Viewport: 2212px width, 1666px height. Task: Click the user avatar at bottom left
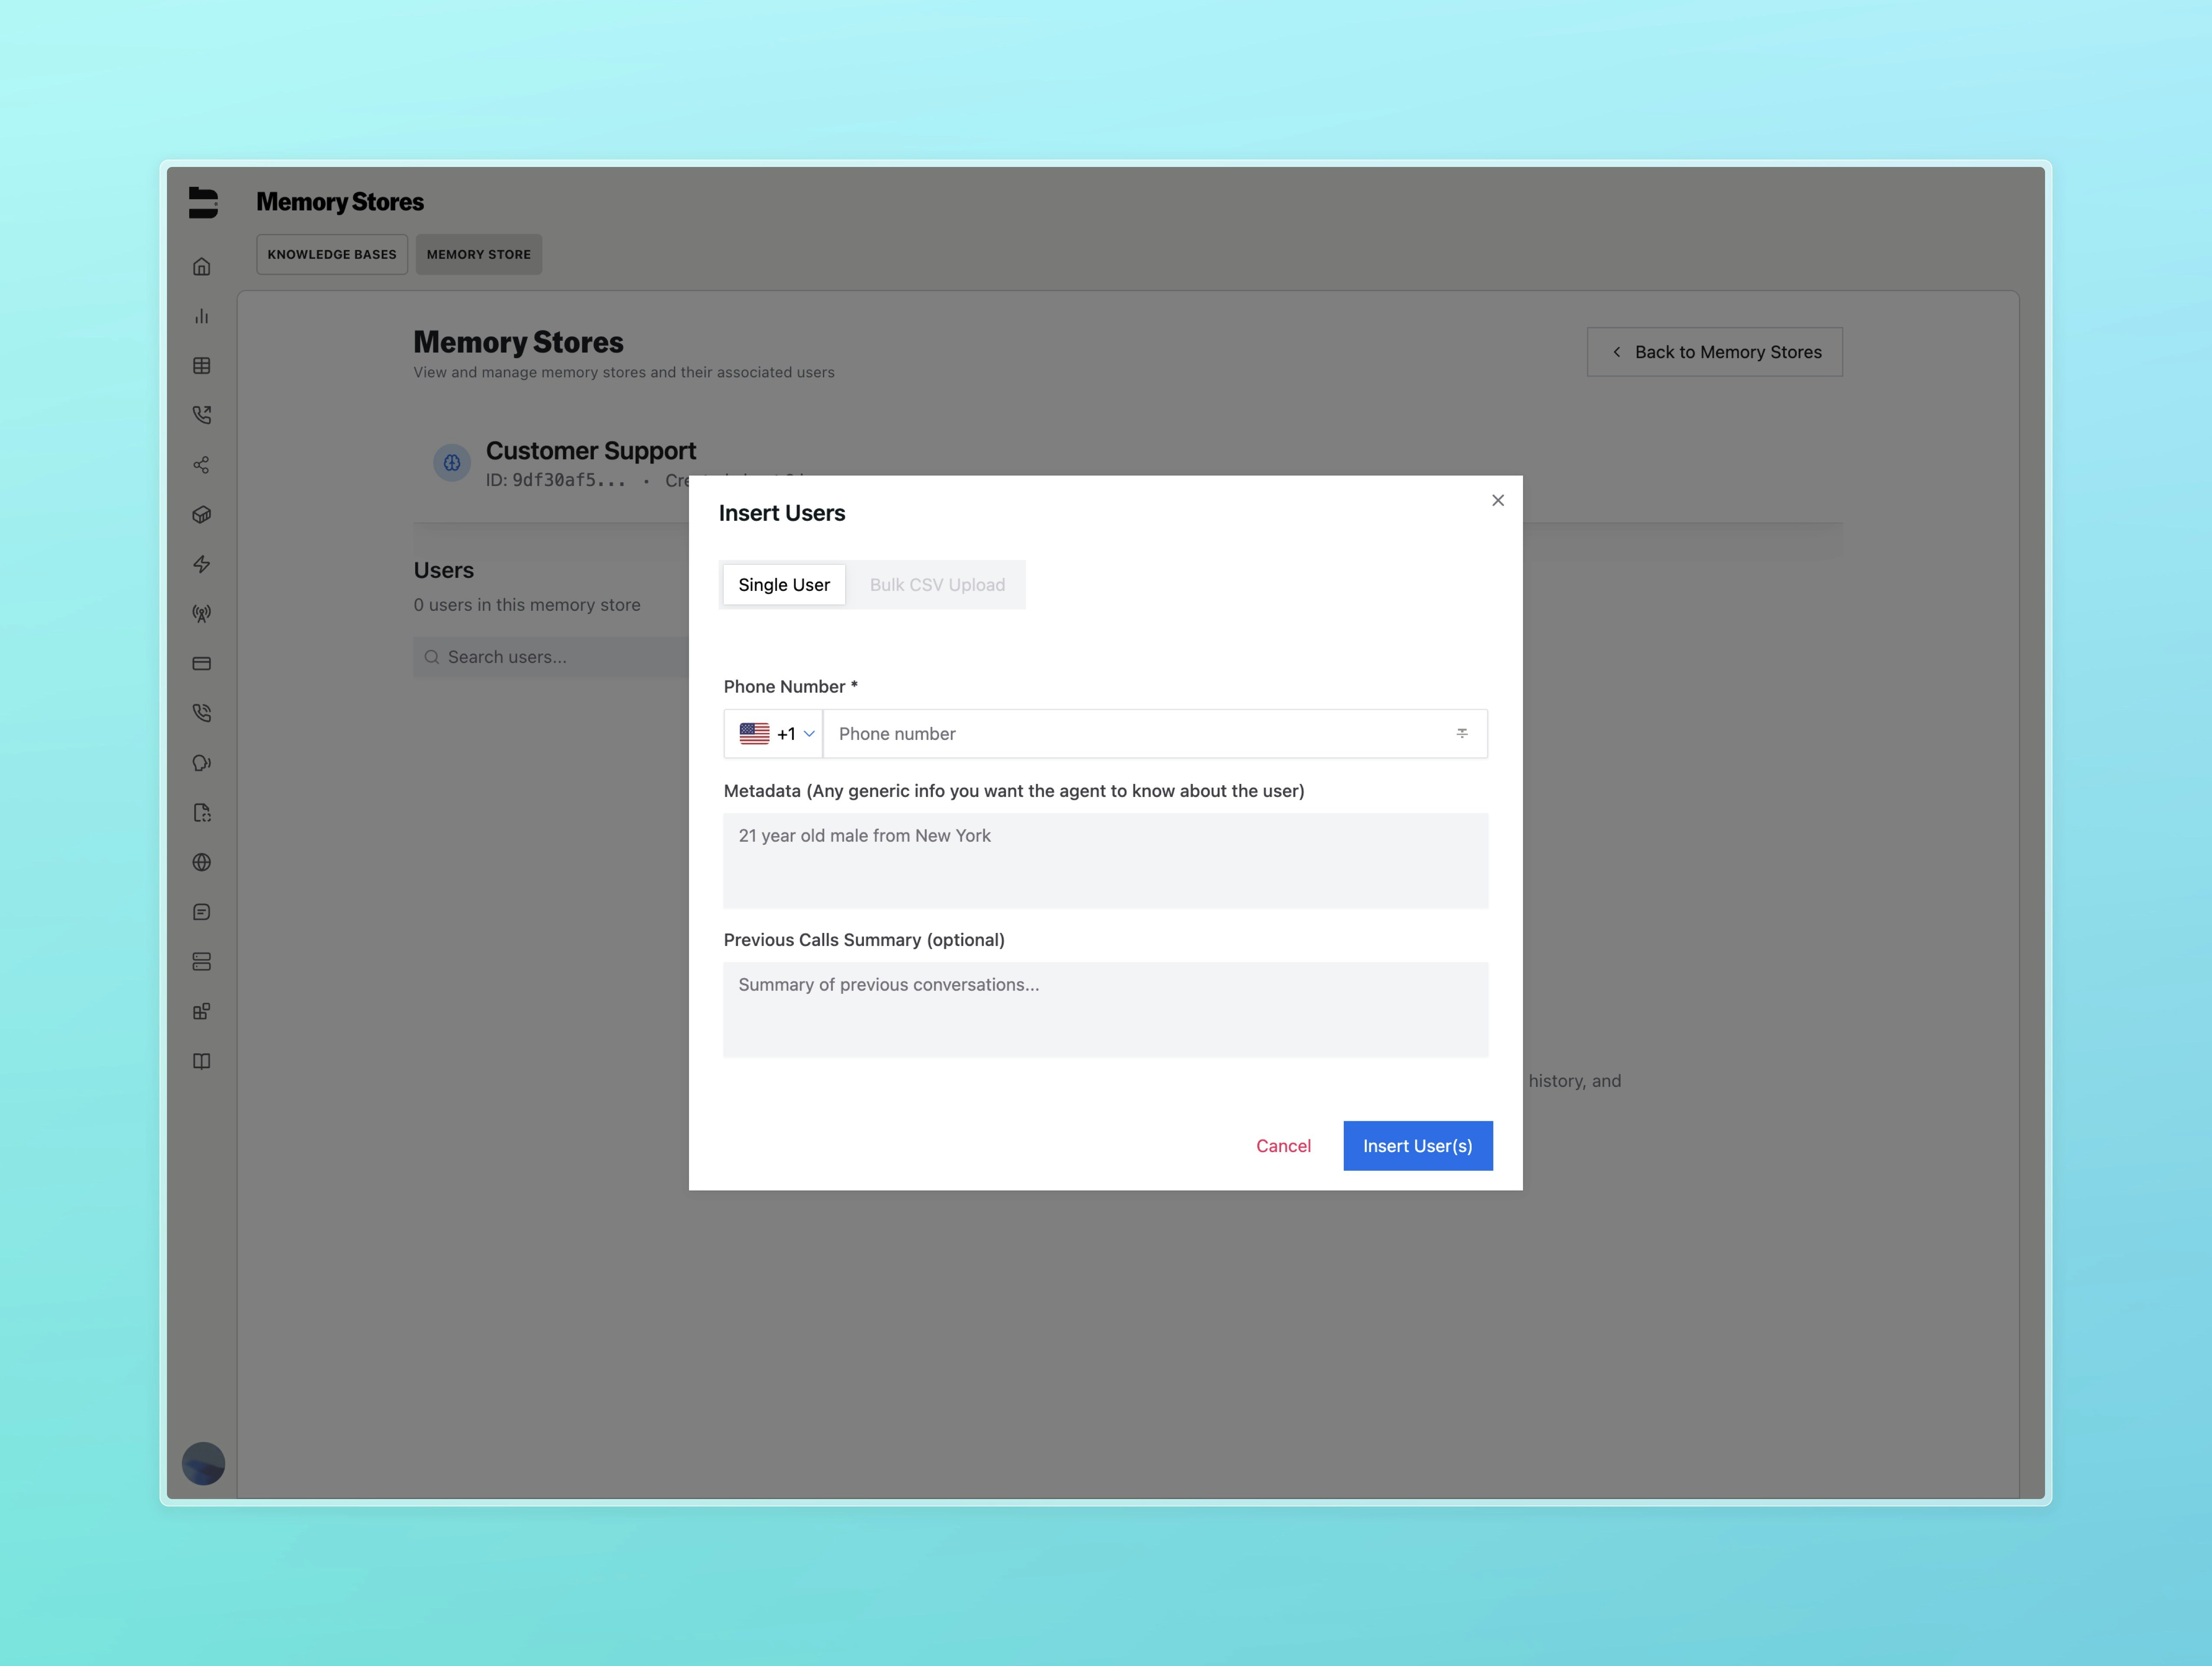click(x=203, y=1463)
